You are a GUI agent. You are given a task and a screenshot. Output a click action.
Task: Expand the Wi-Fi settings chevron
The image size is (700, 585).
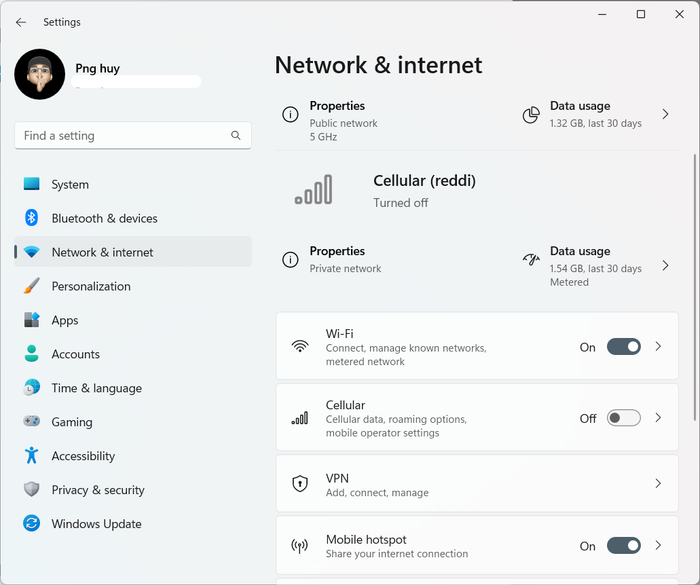(658, 347)
